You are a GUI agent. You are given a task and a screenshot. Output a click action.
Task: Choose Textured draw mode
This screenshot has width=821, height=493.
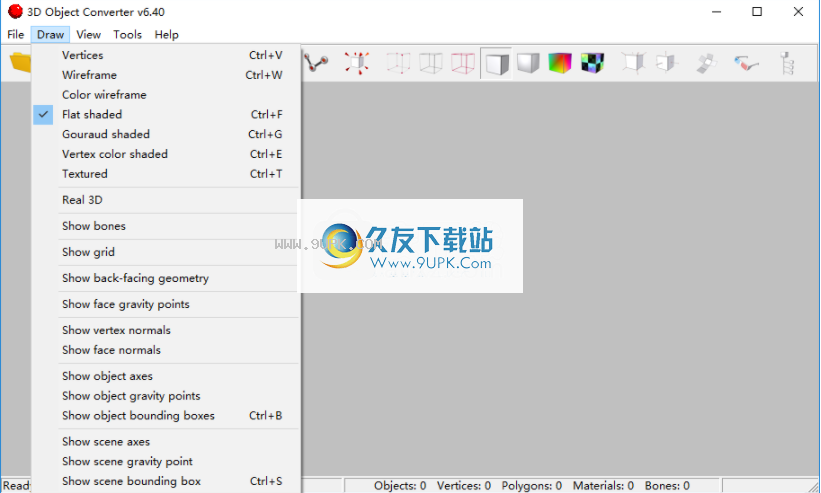point(166,174)
